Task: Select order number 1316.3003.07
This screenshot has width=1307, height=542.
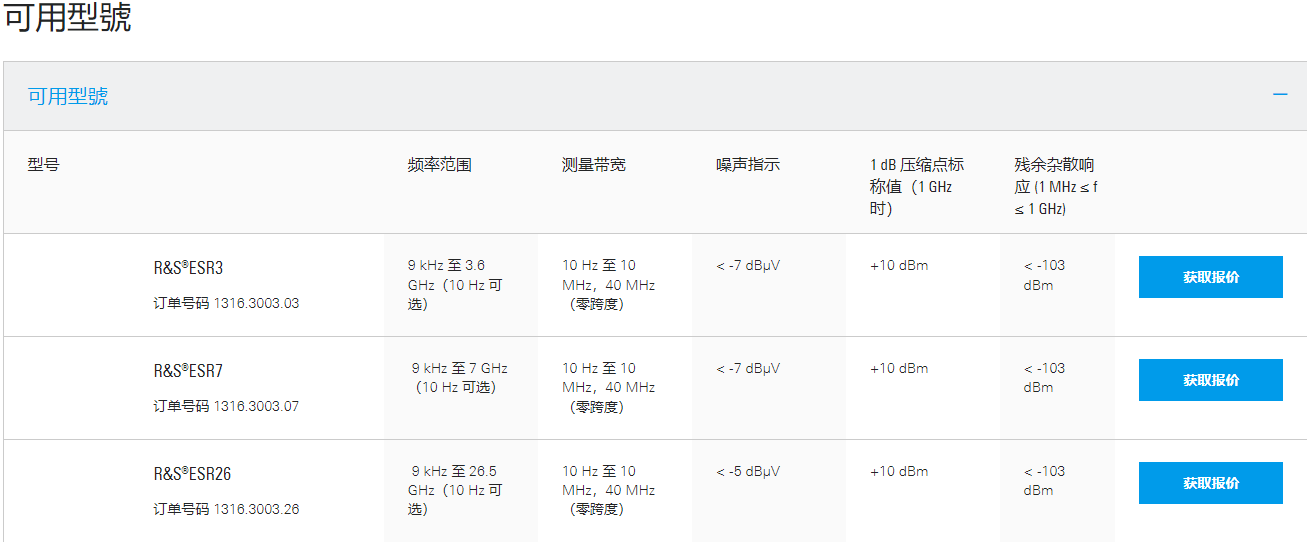Action: click(226, 406)
